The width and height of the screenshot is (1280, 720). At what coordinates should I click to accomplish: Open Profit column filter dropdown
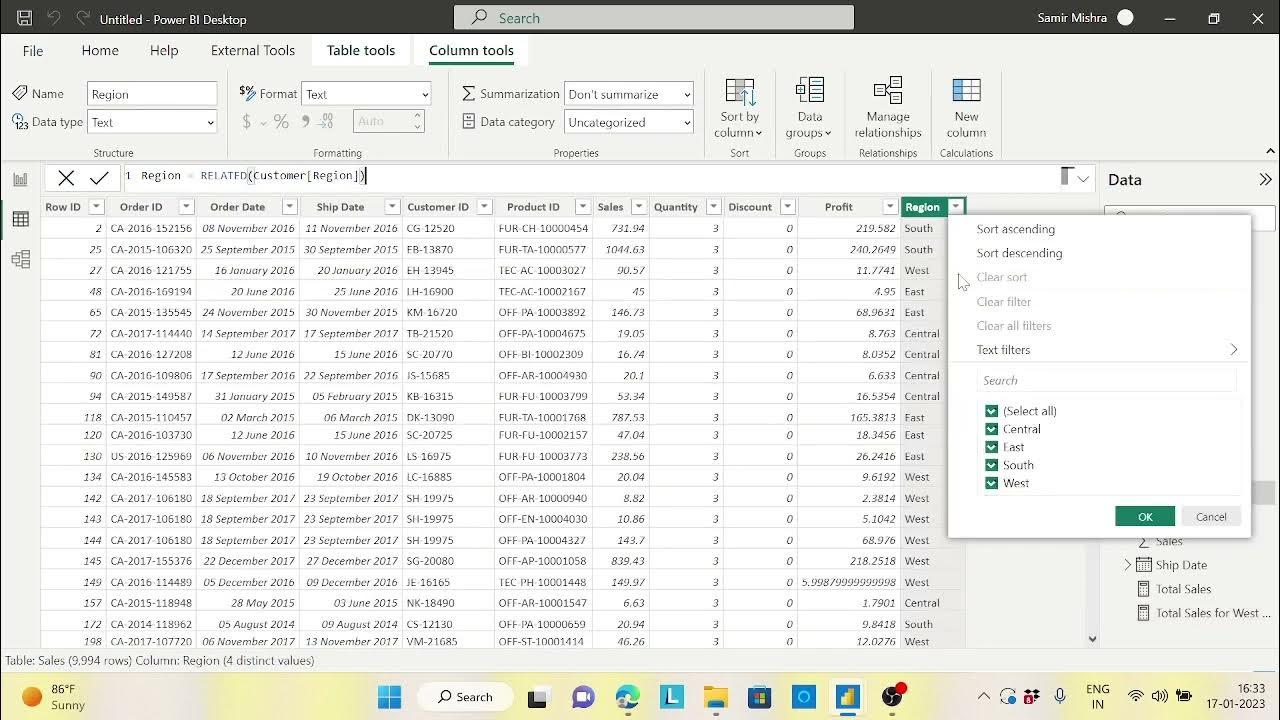tap(890, 207)
